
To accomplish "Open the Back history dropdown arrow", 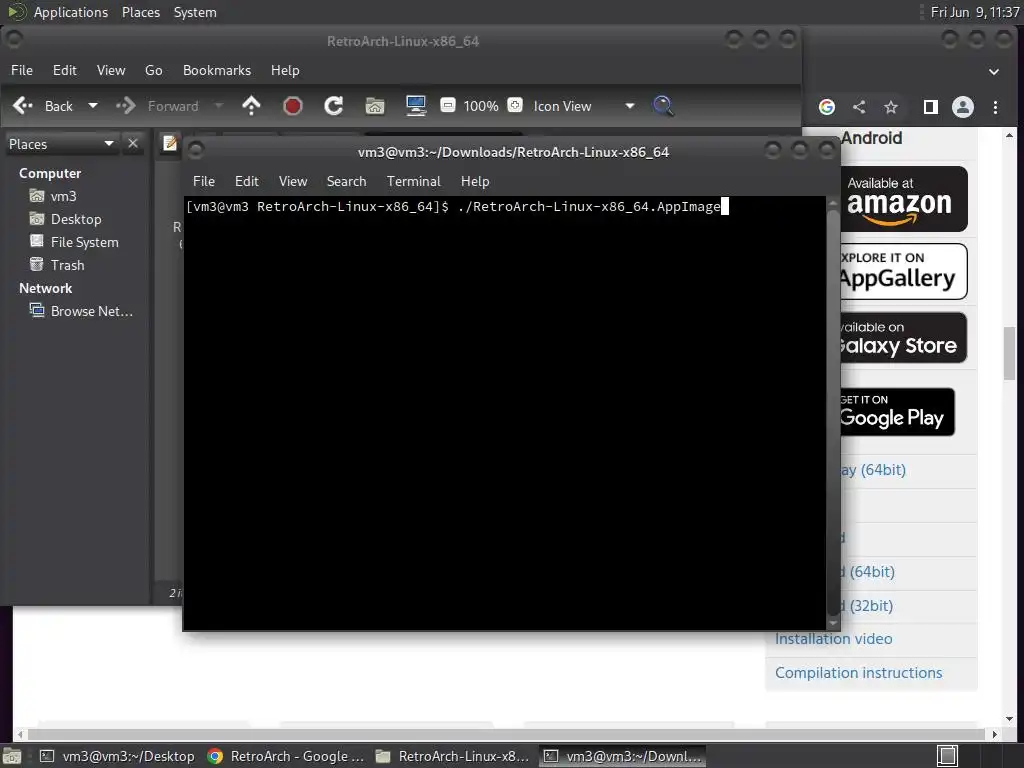I will pos(93,106).
